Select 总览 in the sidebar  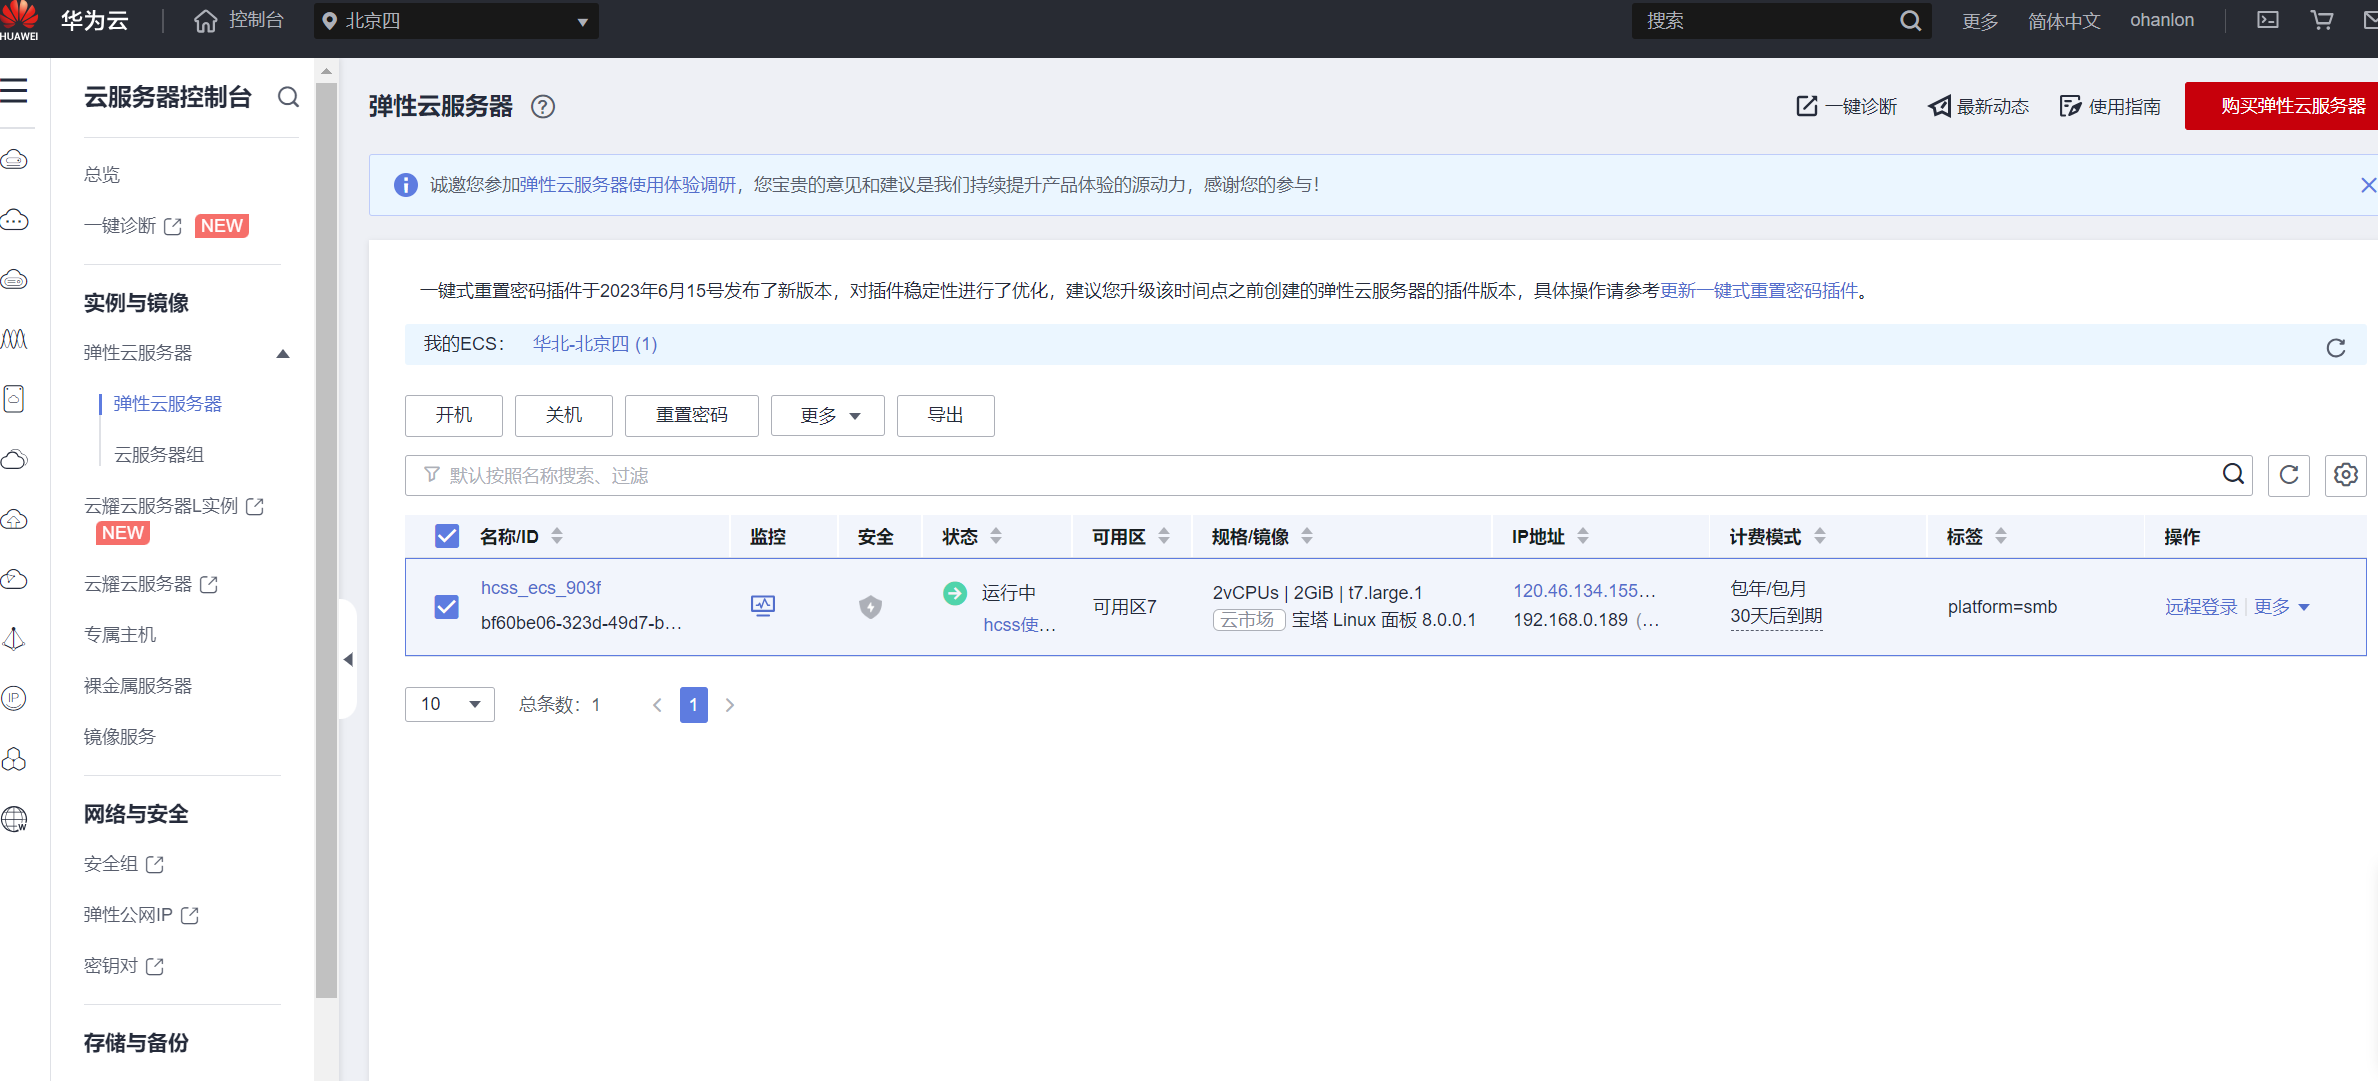102,174
